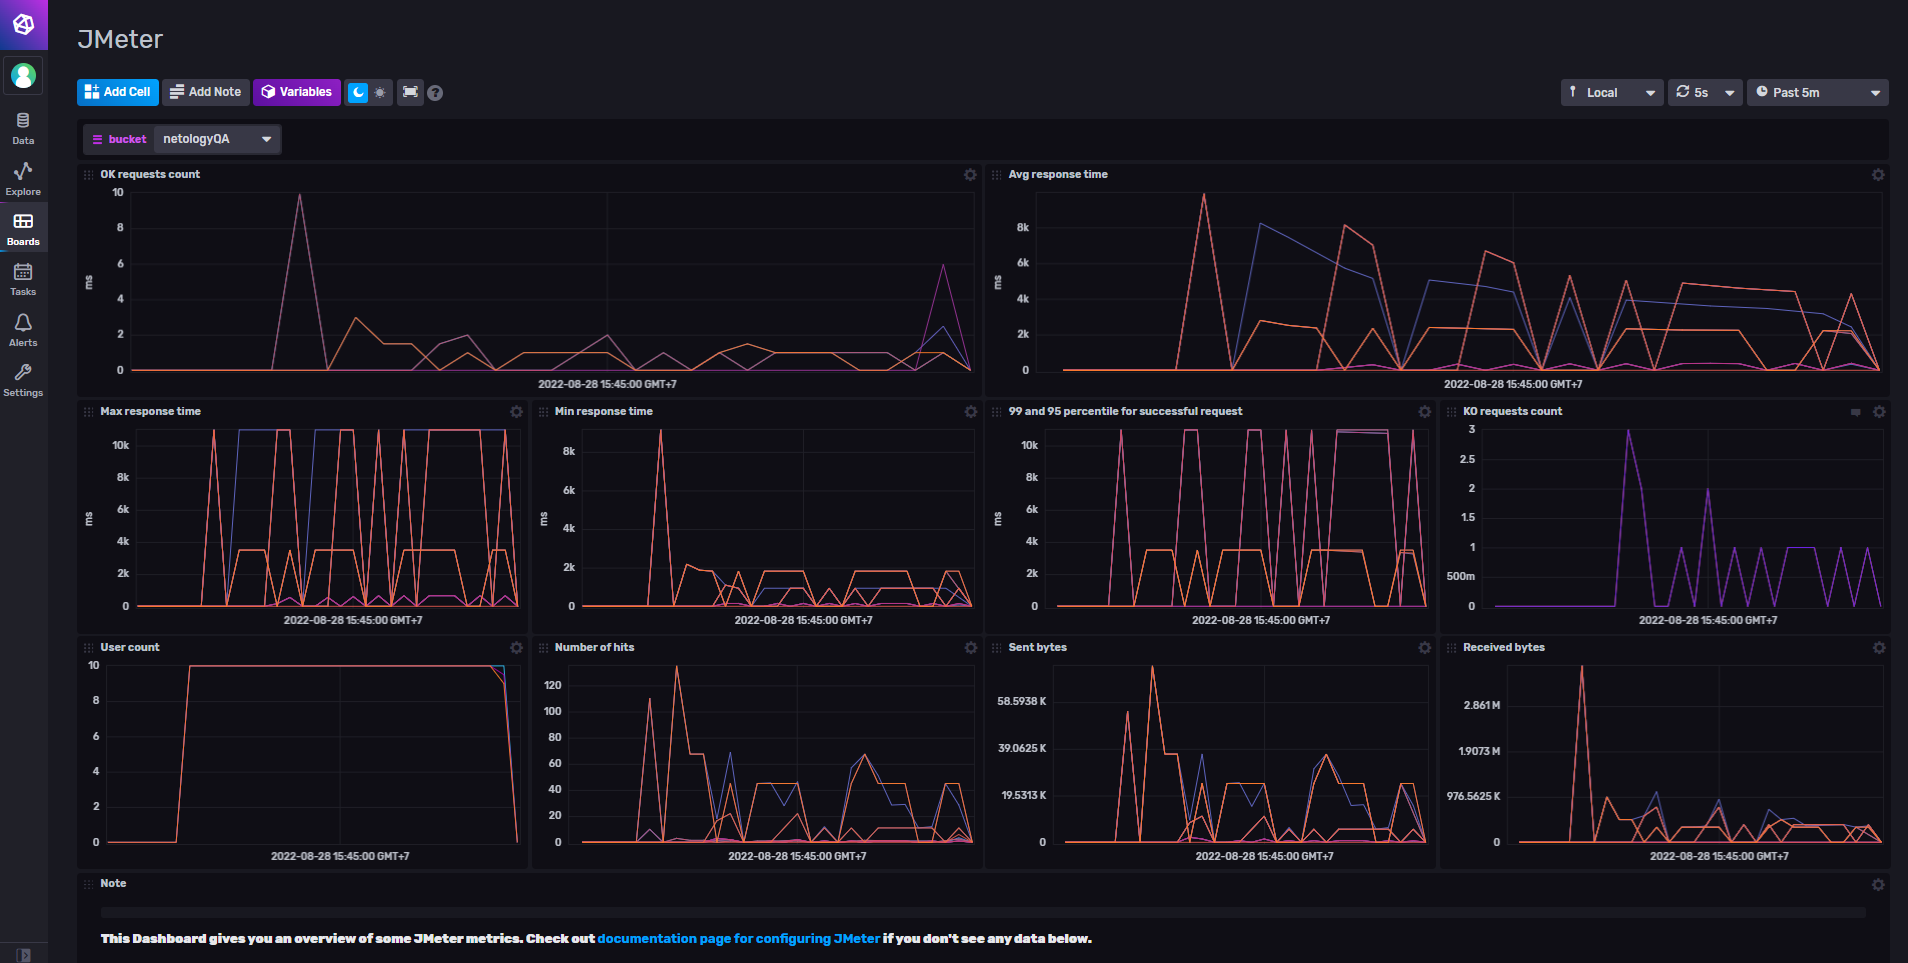Enable presentation mode
The height and width of the screenshot is (963, 1908).
click(410, 92)
